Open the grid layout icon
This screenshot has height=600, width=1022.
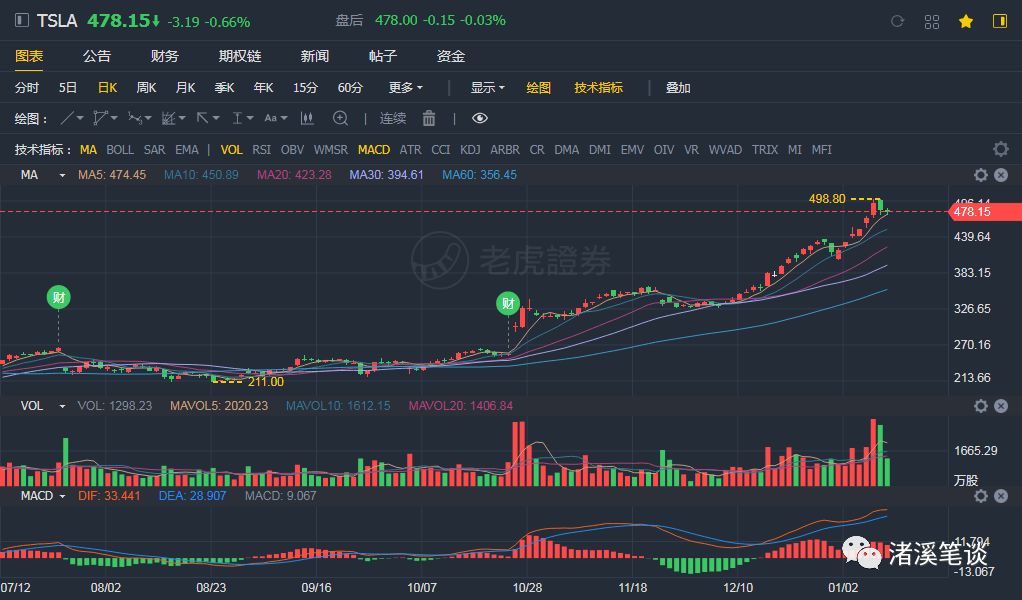click(932, 21)
